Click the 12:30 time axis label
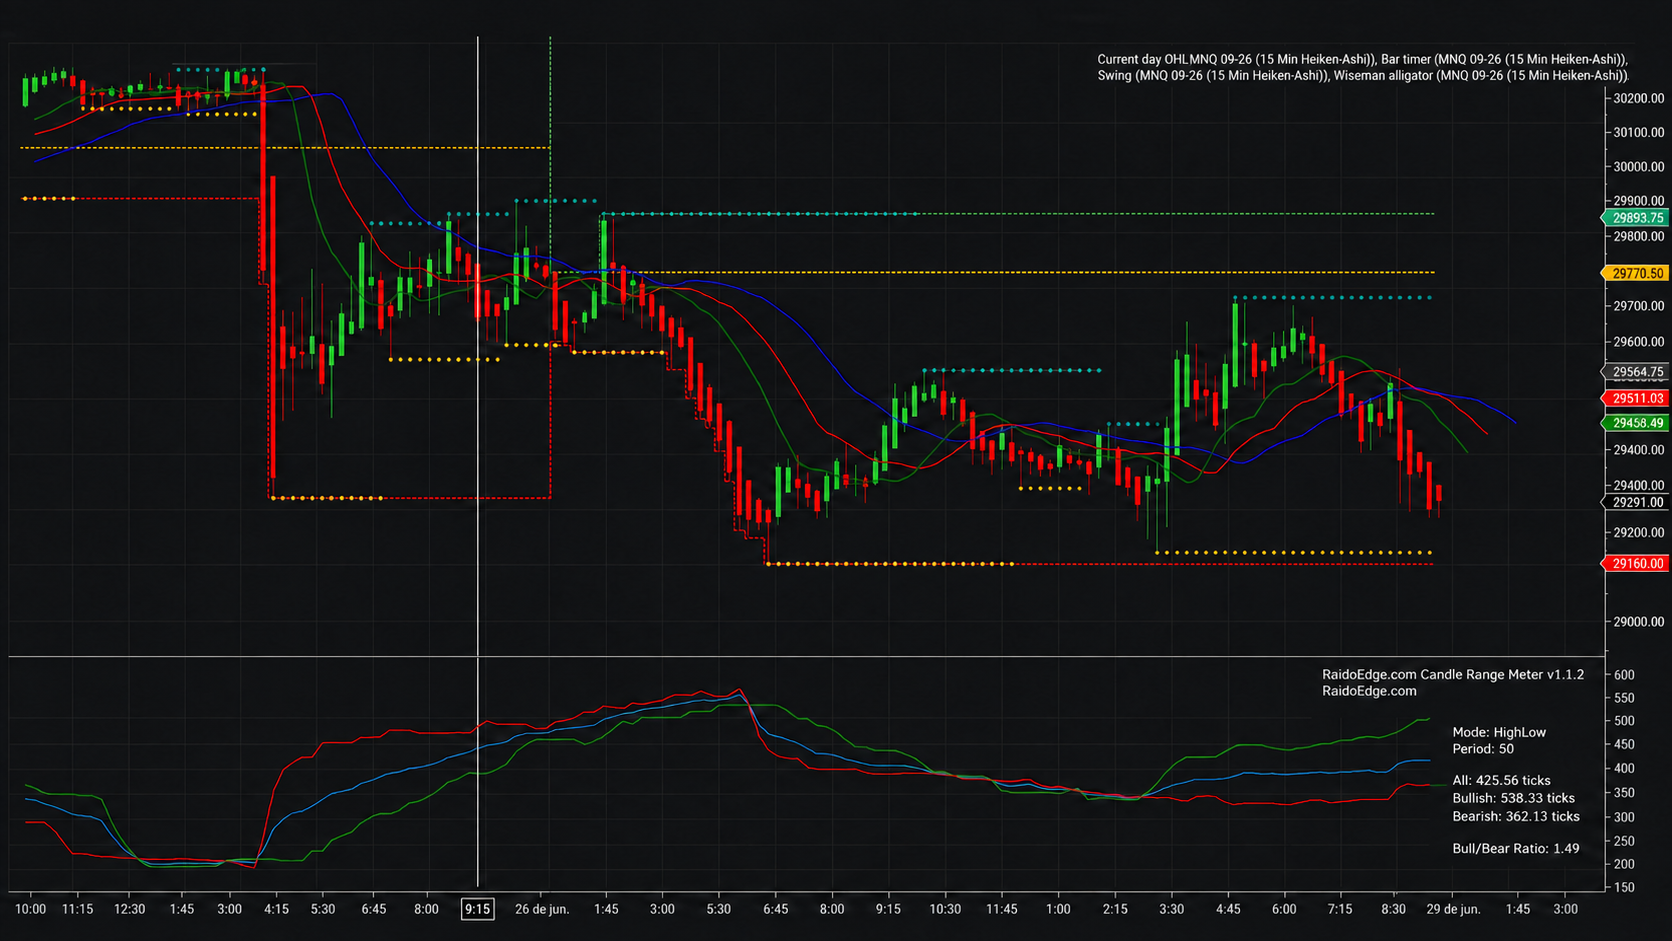This screenshot has height=941, width=1672. coord(129,909)
